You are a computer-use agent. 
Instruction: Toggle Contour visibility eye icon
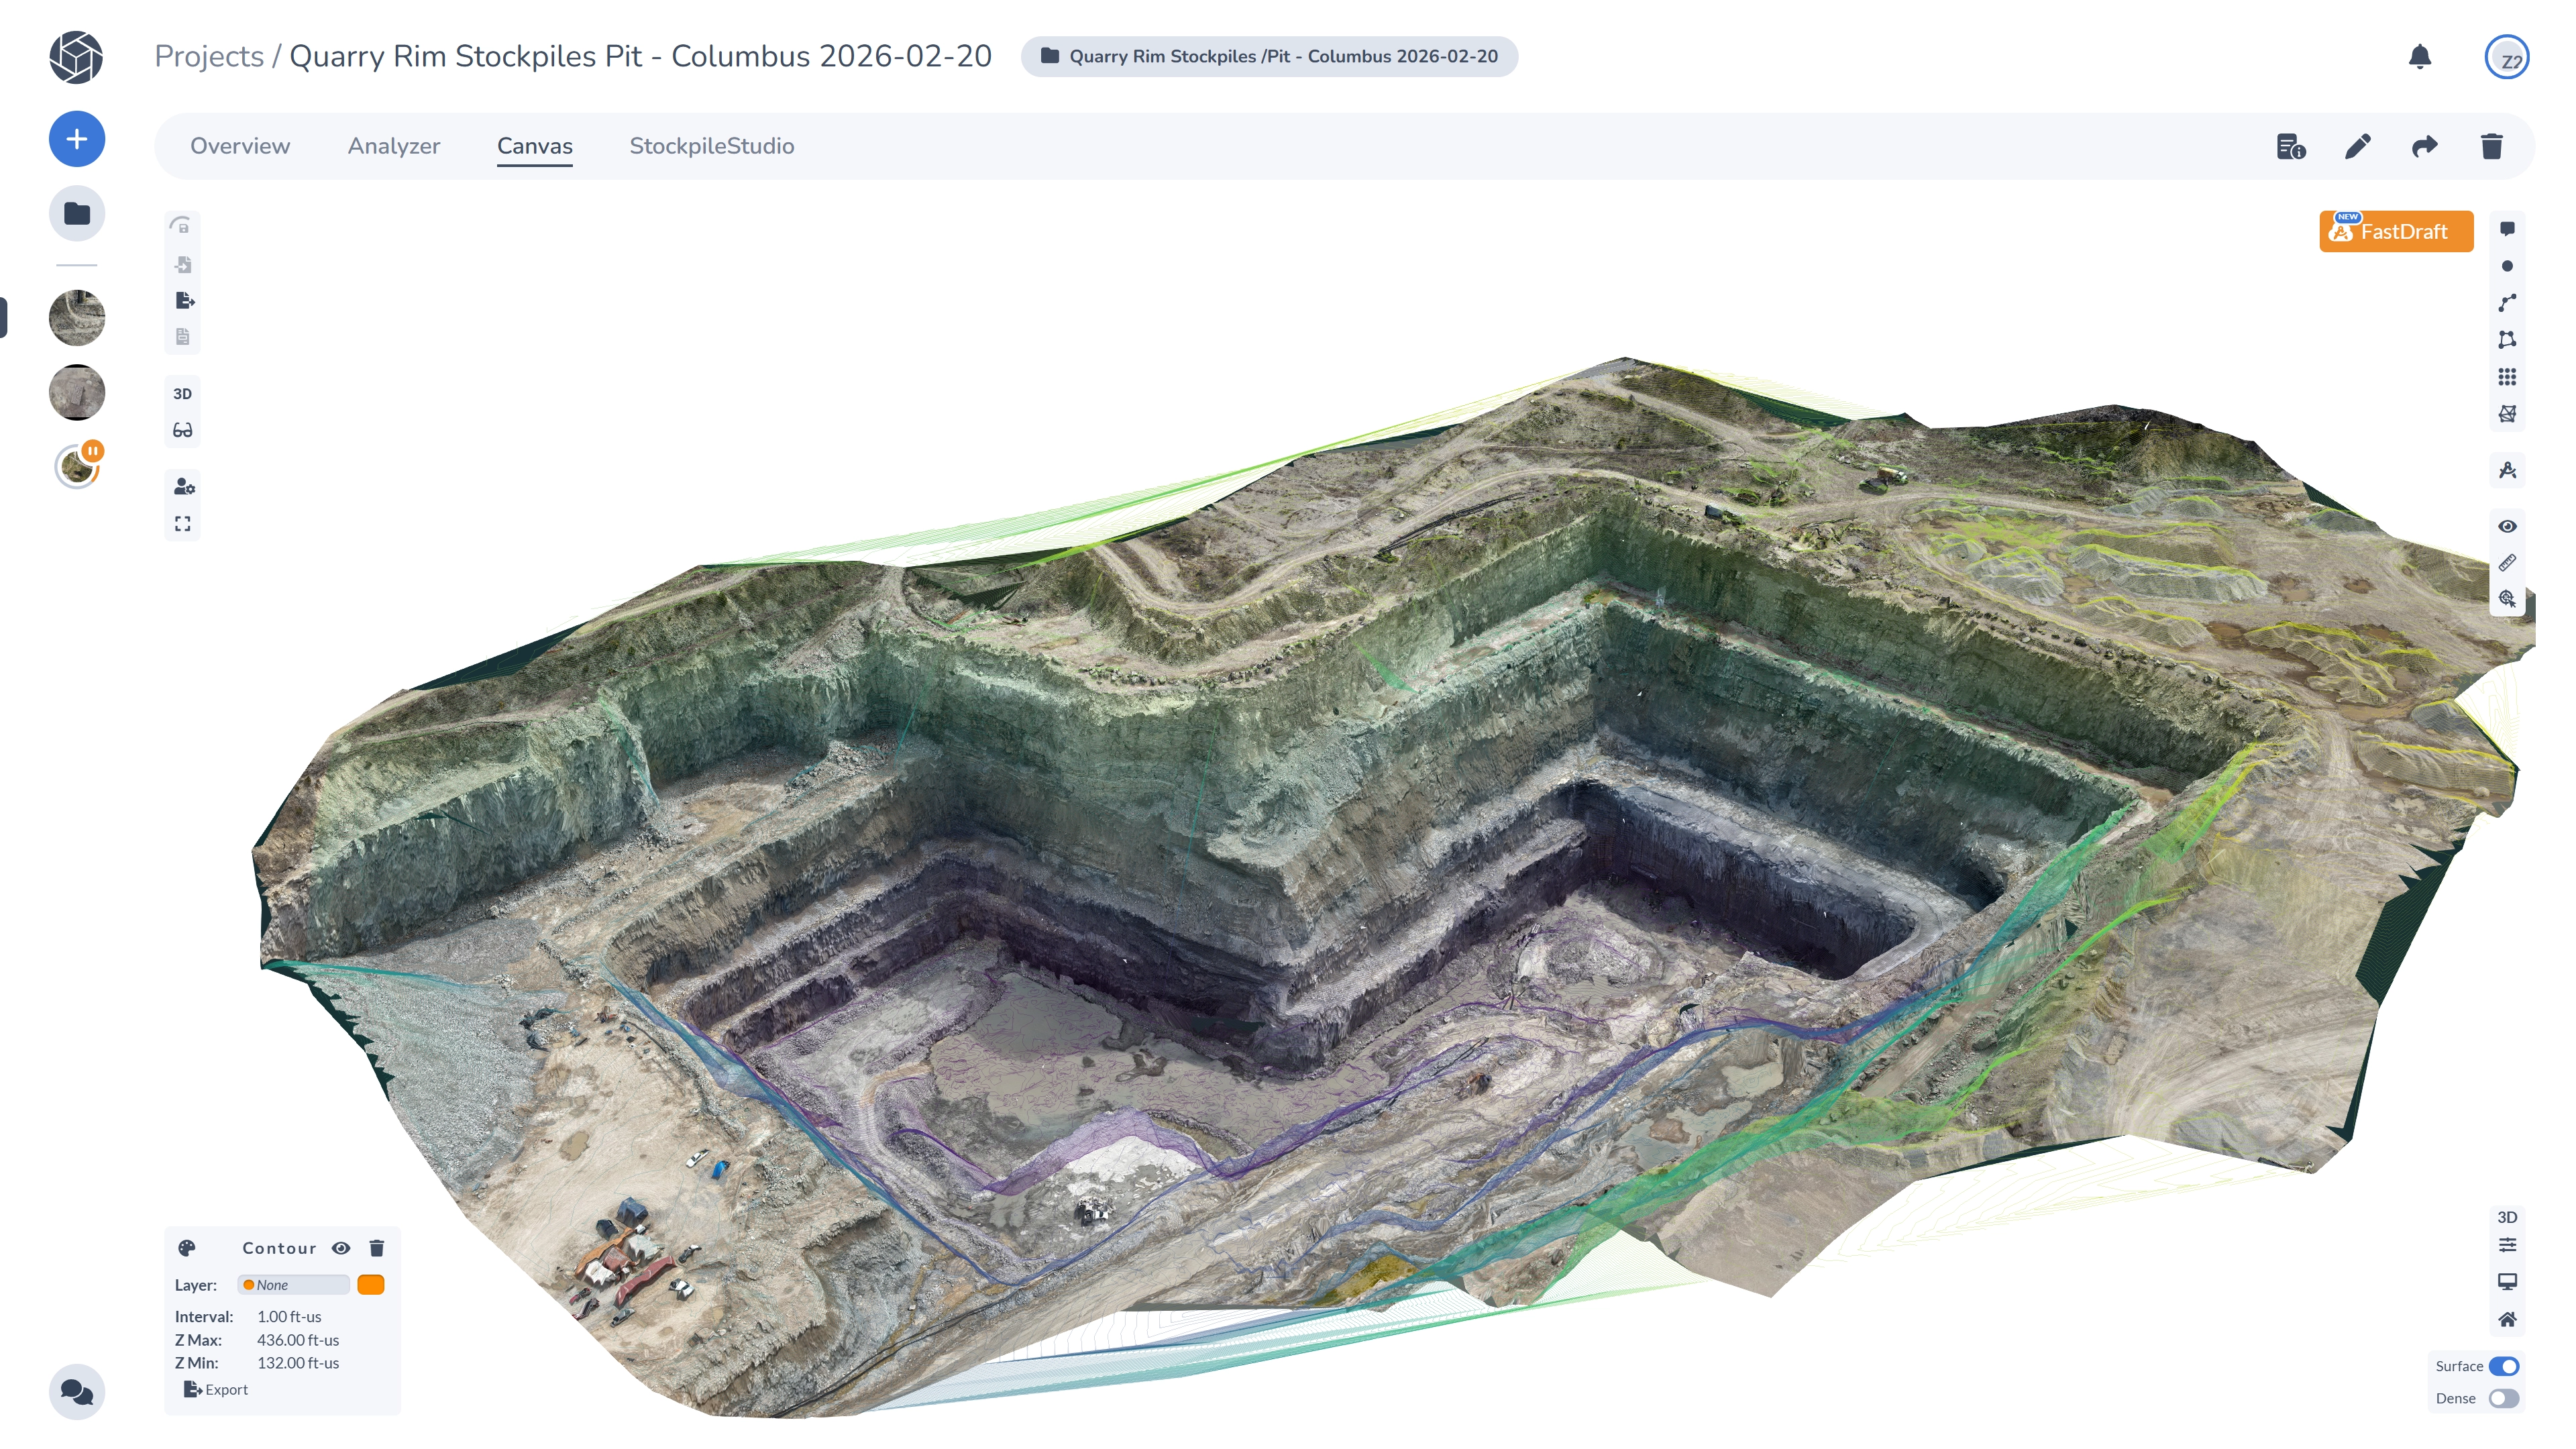pyautogui.click(x=341, y=1248)
